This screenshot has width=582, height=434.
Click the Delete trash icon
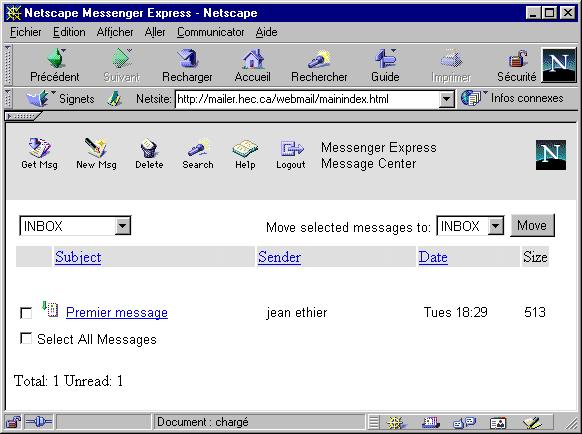pos(149,153)
